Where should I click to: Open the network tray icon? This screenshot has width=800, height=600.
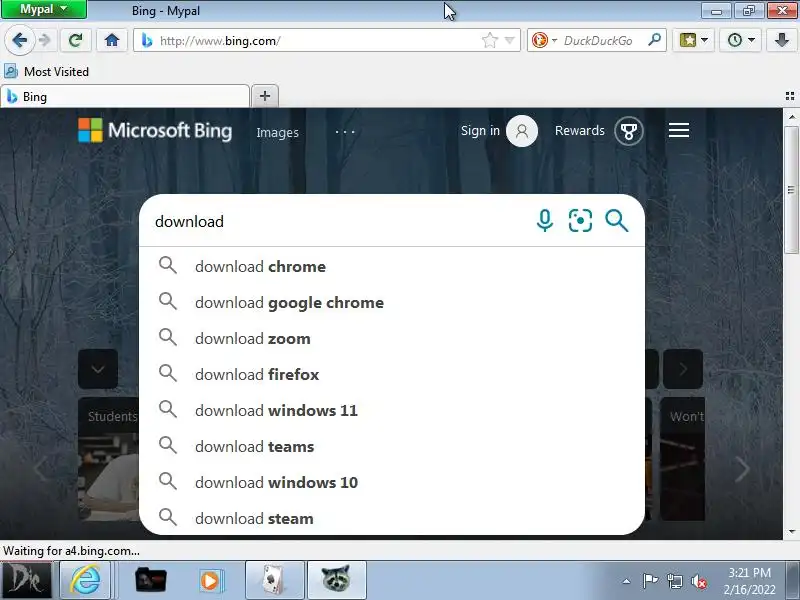pos(674,581)
